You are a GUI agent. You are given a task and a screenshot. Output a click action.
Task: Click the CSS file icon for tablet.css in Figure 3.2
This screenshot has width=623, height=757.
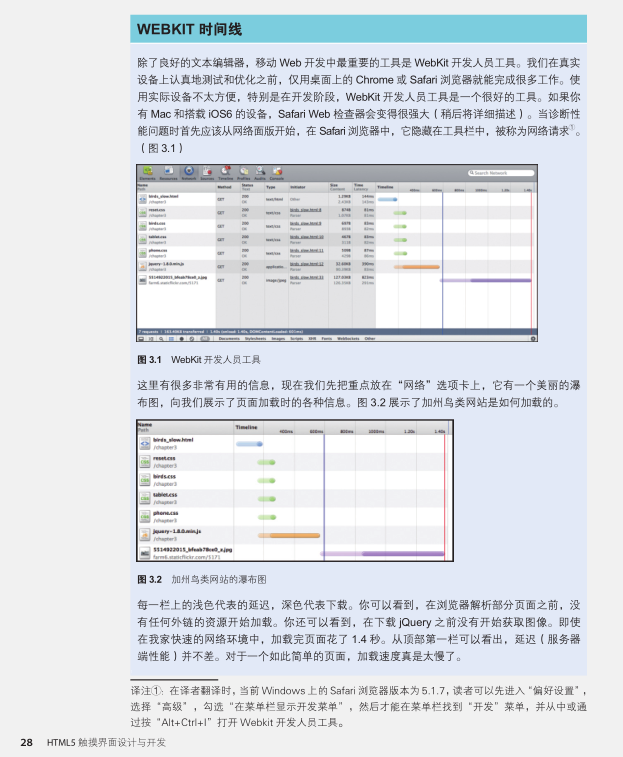tap(145, 498)
